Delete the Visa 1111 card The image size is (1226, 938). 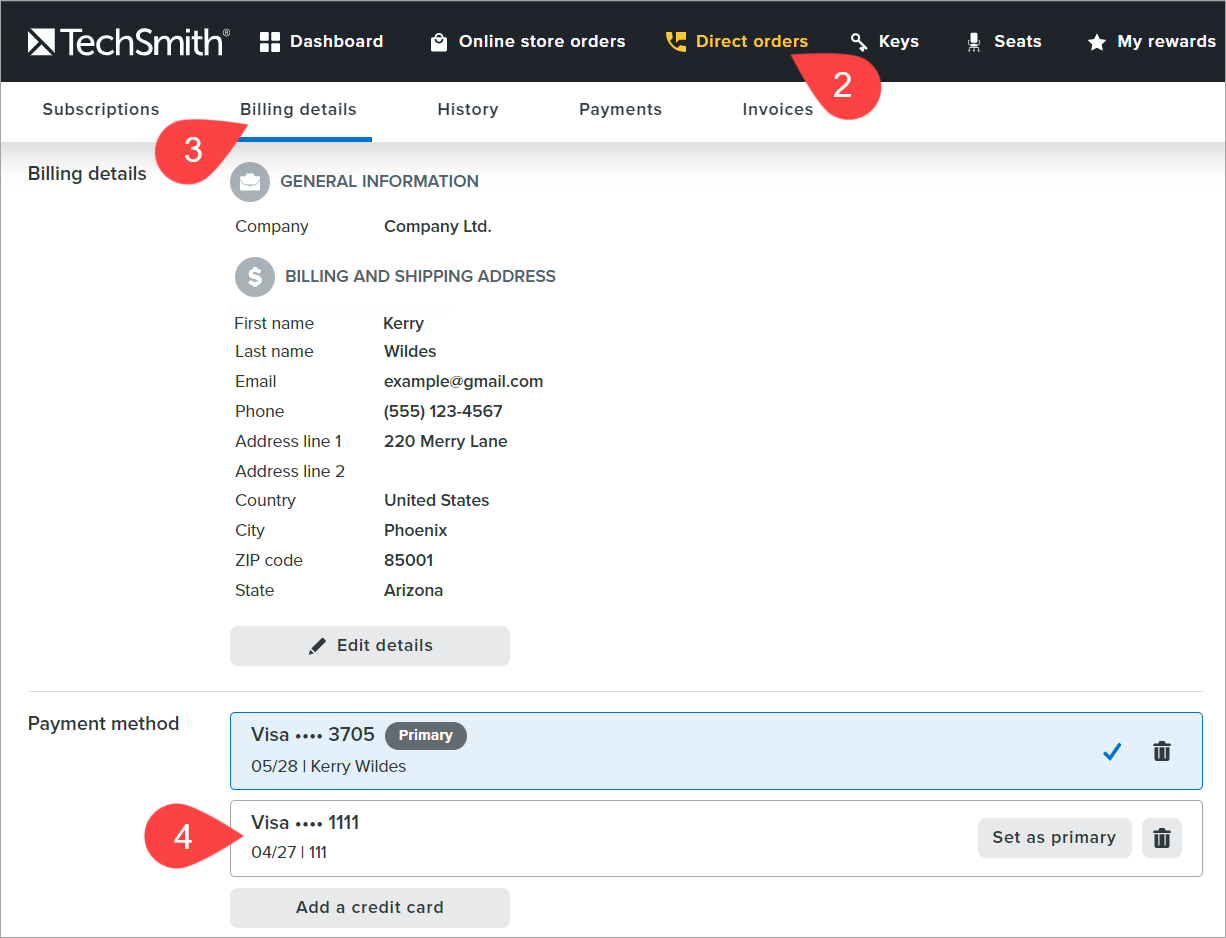tap(1162, 838)
